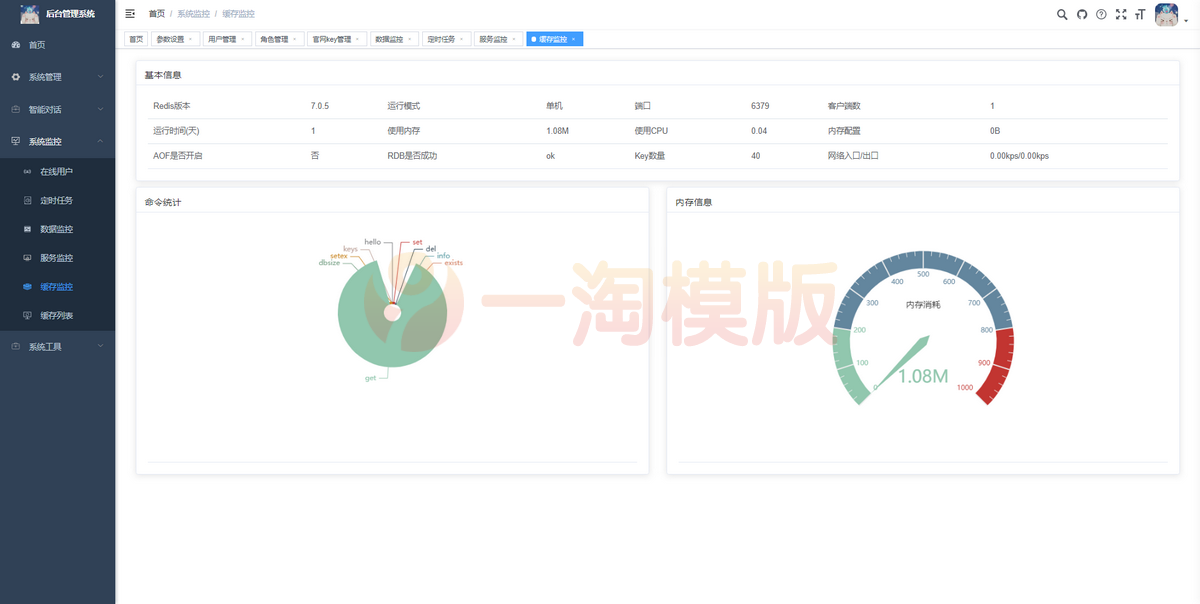The image size is (1200, 604).
Task: Close the 参数设置 tab
Action: (190, 39)
